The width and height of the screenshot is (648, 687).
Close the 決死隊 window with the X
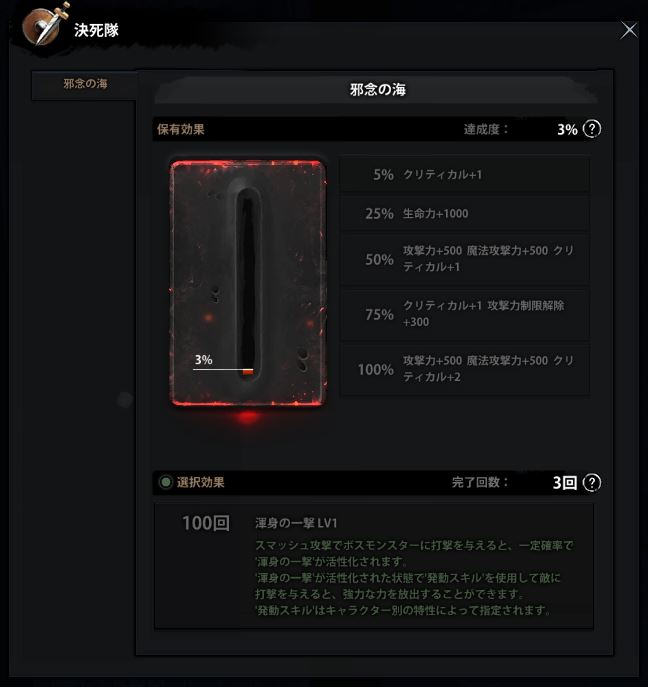[x=629, y=30]
